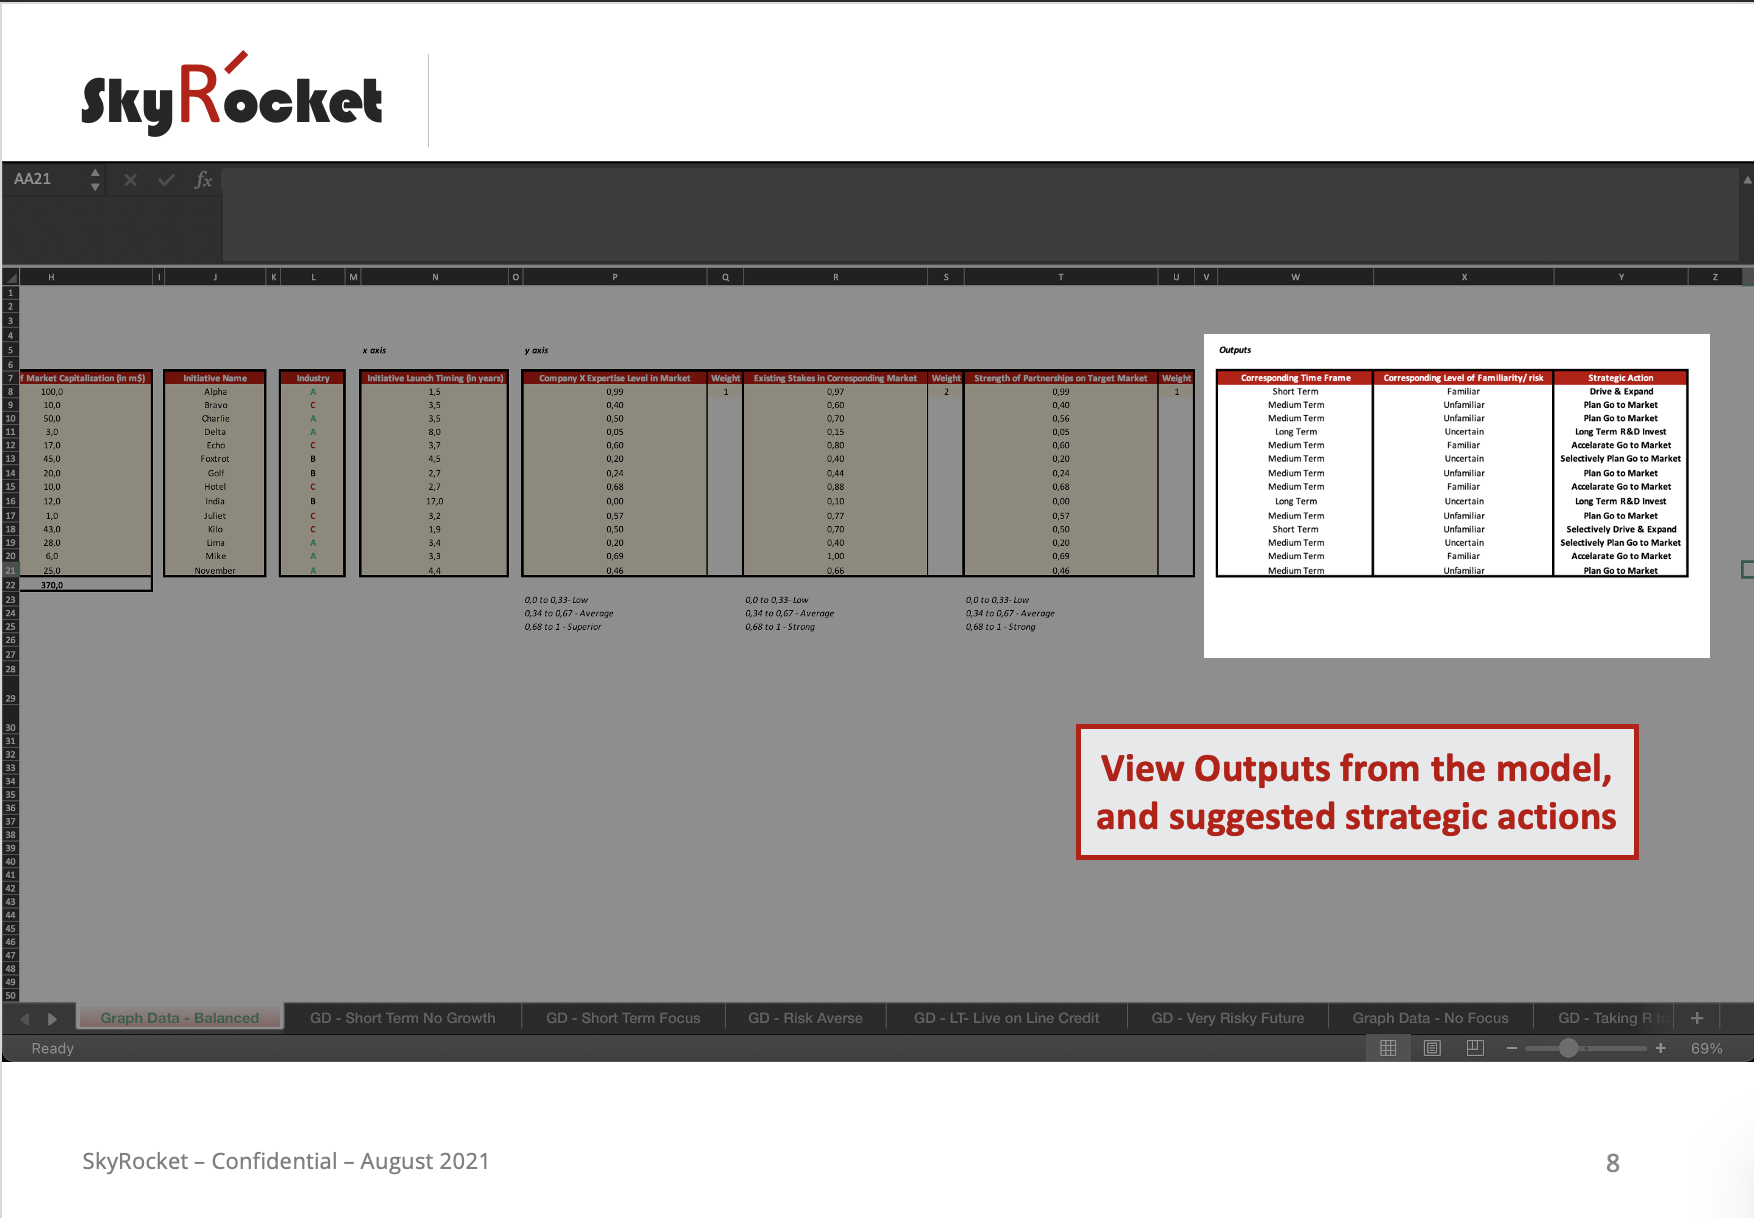Image resolution: width=1754 pixels, height=1218 pixels.
Task: Click the Ready status indicator
Action: coord(53,1048)
